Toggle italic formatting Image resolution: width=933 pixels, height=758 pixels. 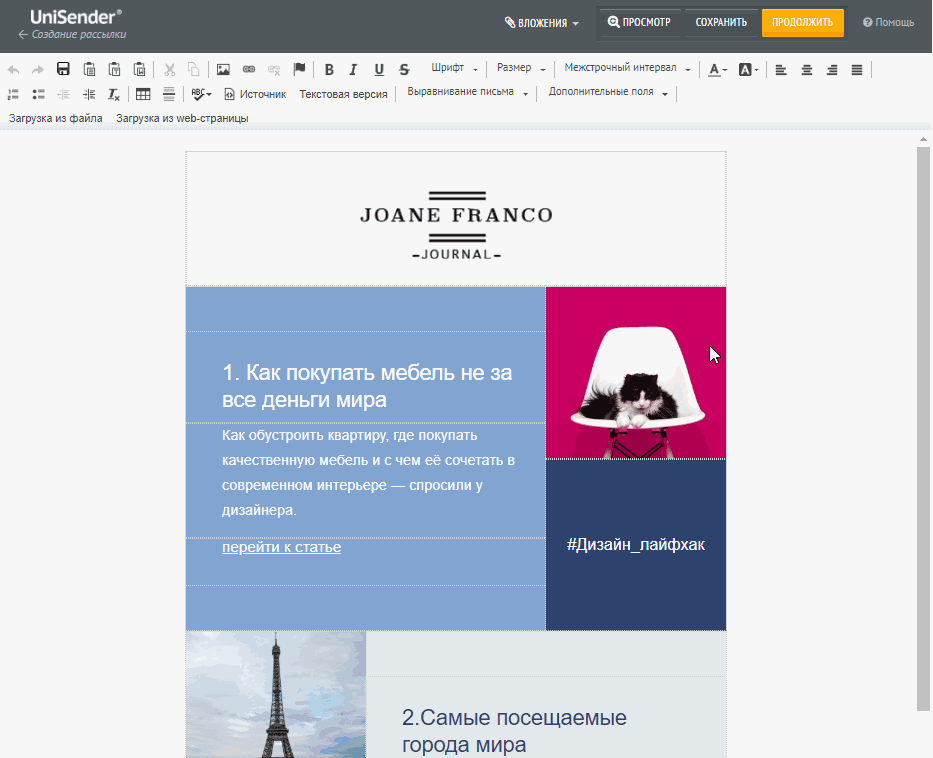353,70
